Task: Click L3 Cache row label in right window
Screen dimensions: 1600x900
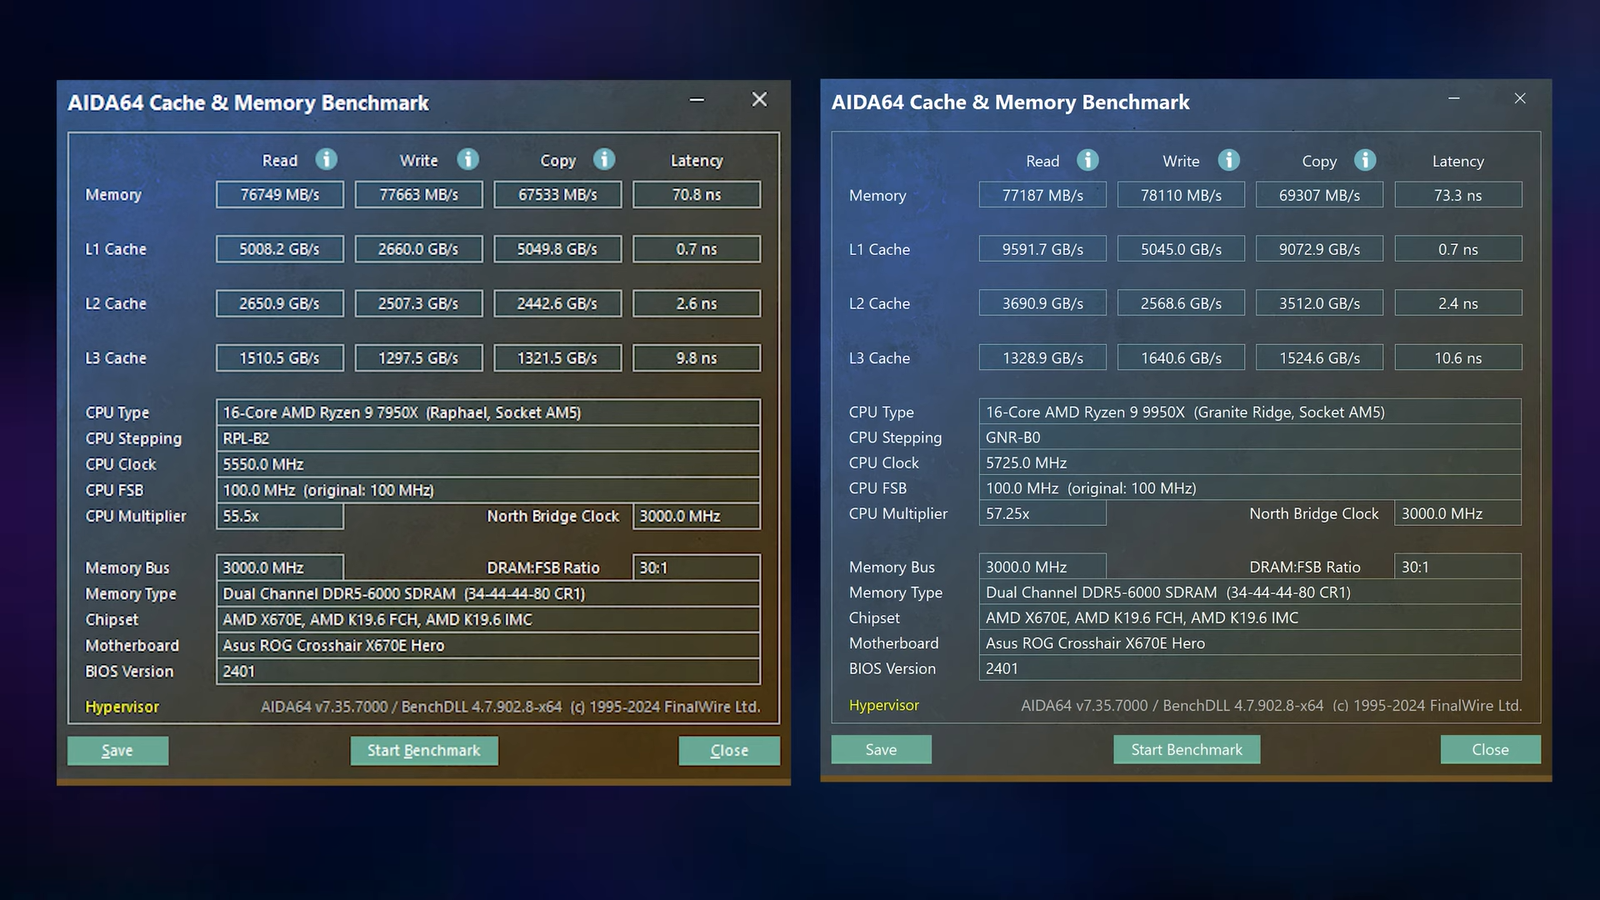Action: pyautogui.click(x=880, y=358)
